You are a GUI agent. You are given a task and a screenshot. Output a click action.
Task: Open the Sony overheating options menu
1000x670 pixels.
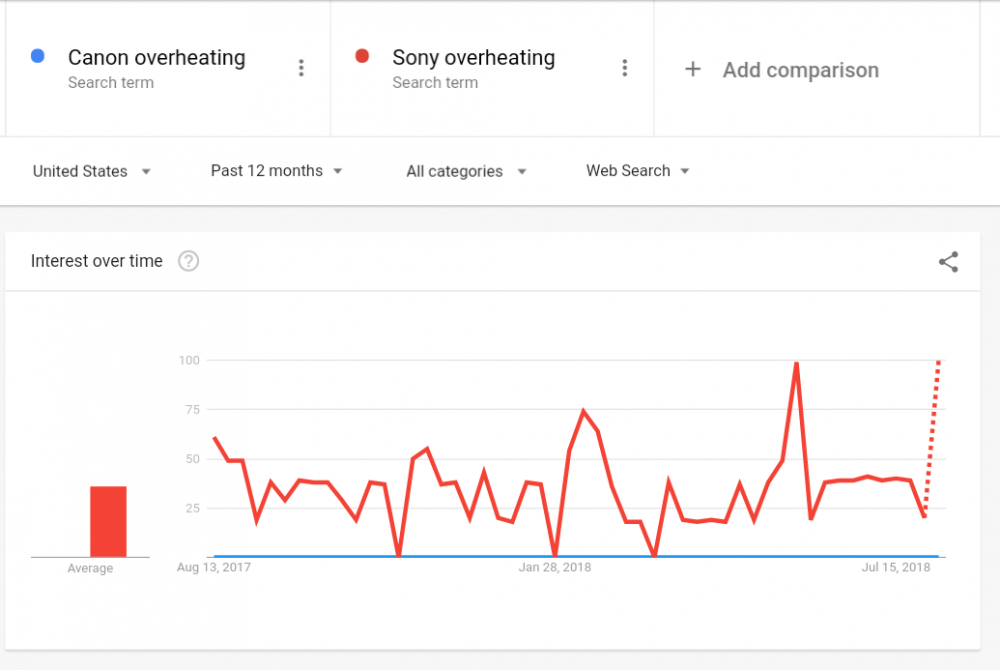point(625,68)
